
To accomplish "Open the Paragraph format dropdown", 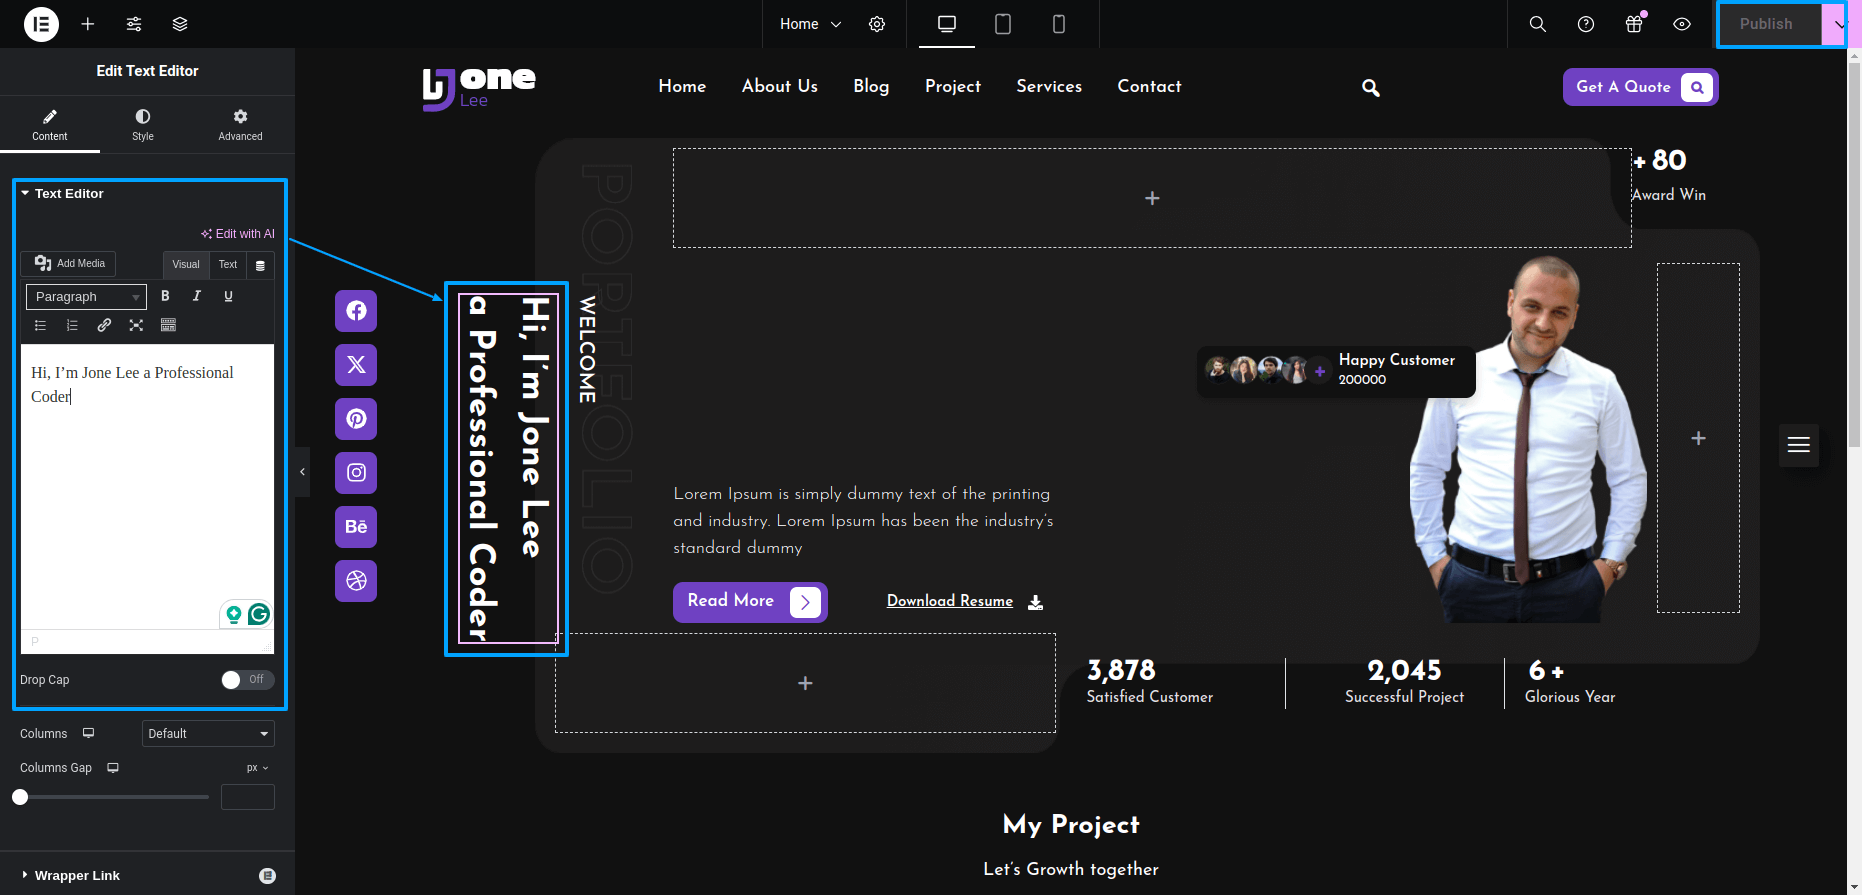I will (86, 297).
